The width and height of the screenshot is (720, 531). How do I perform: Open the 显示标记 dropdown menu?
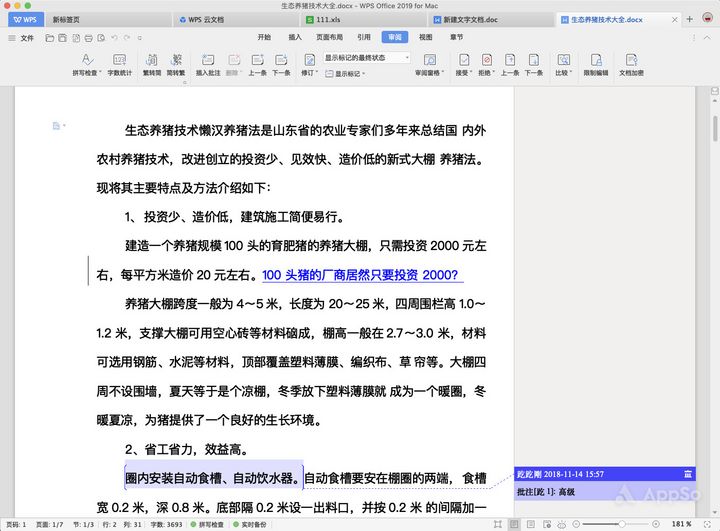coord(352,73)
